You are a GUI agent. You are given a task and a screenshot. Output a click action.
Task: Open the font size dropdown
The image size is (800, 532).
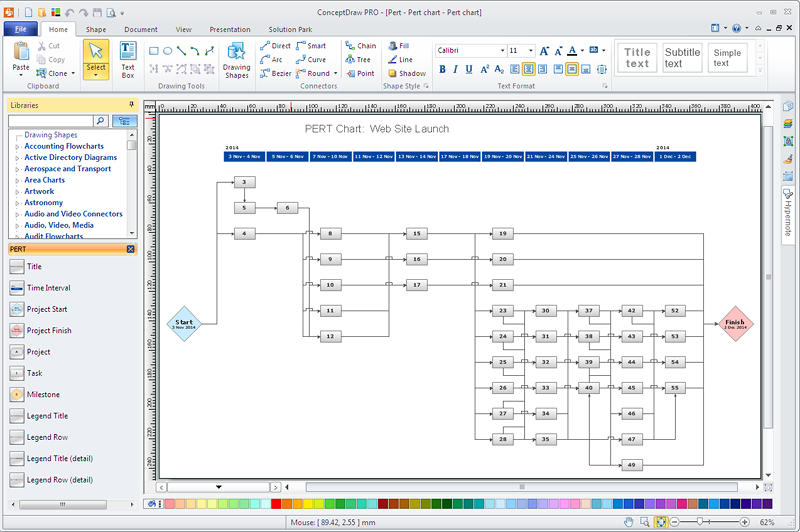coord(531,50)
